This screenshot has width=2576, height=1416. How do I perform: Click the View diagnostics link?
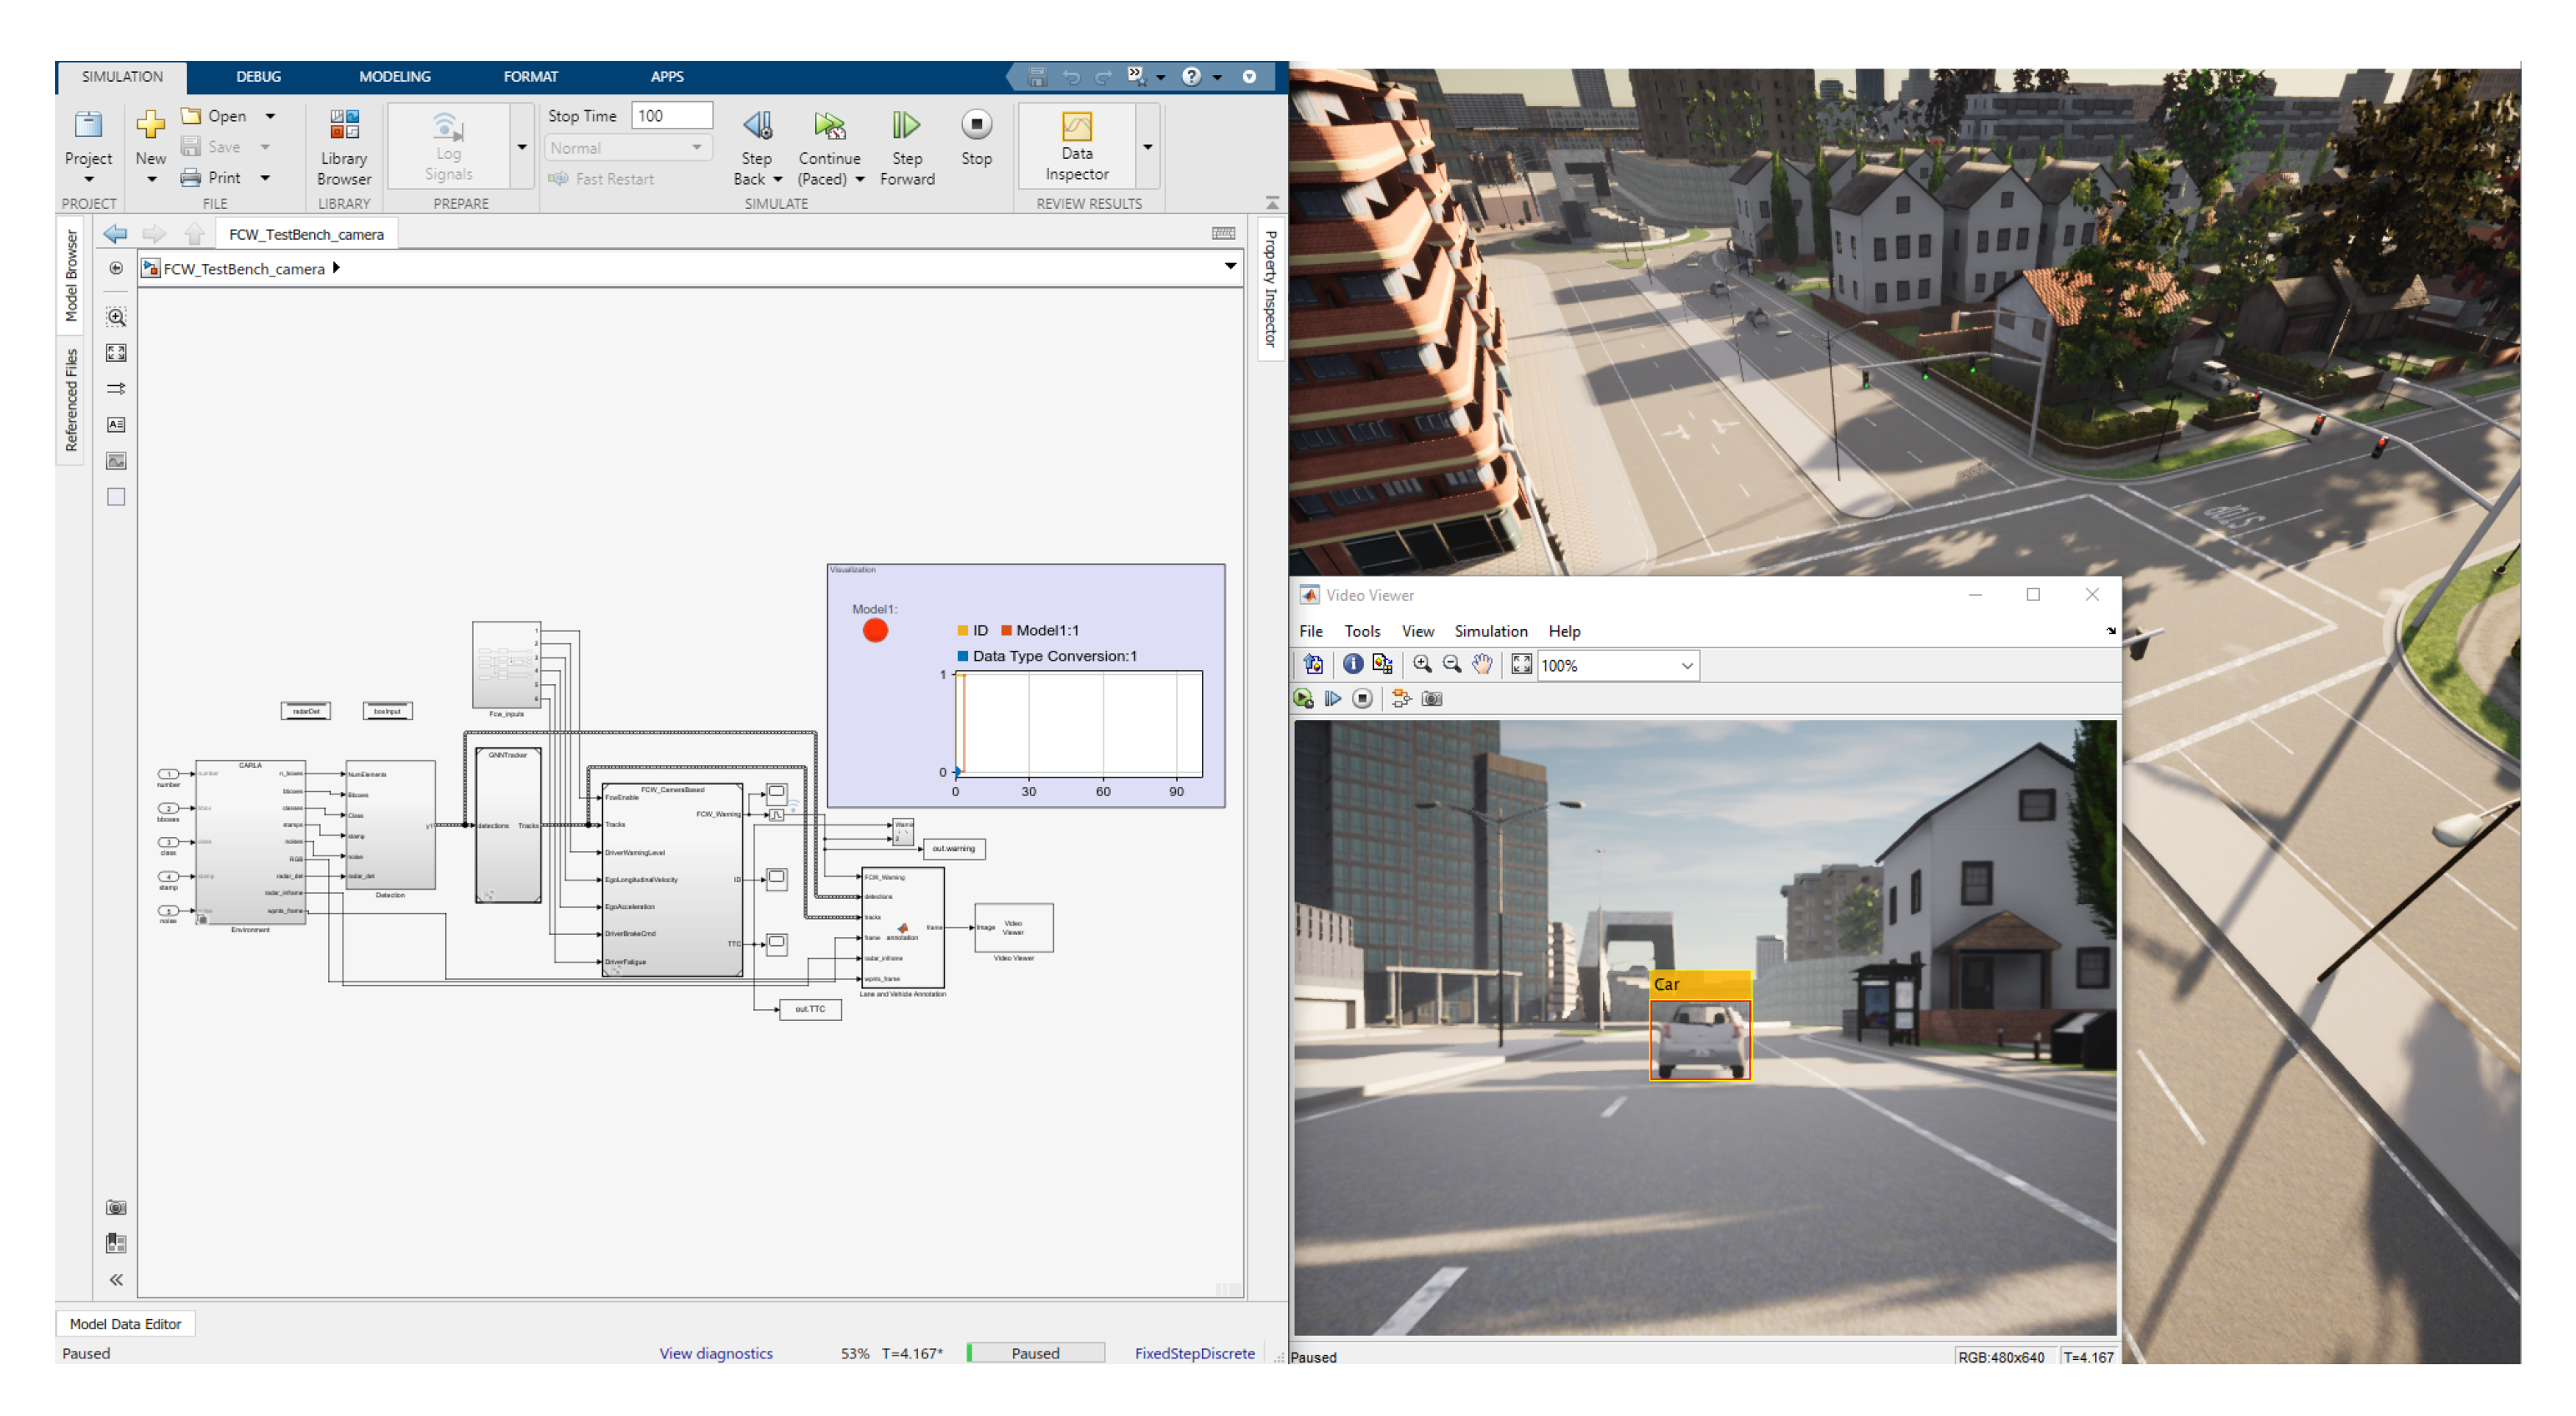tap(715, 1354)
